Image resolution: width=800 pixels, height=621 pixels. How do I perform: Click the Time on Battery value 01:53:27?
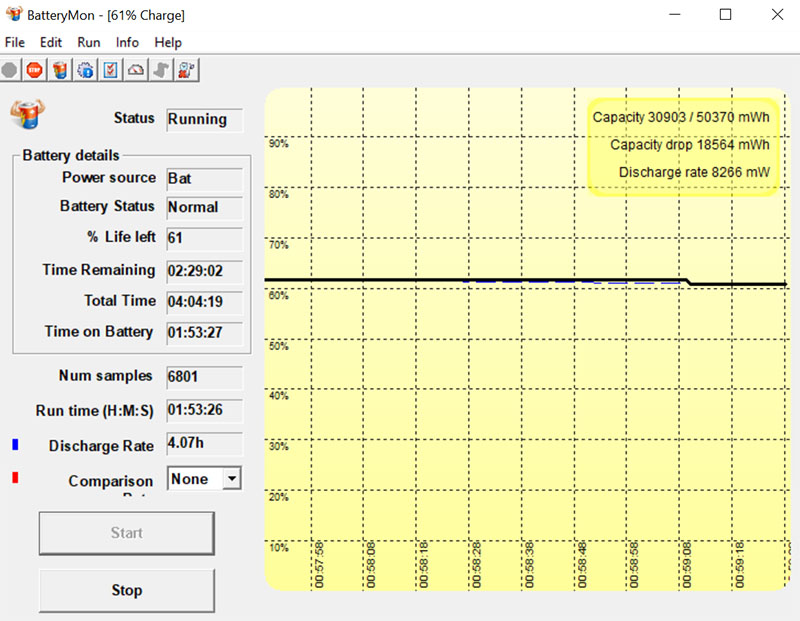[x=205, y=333]
